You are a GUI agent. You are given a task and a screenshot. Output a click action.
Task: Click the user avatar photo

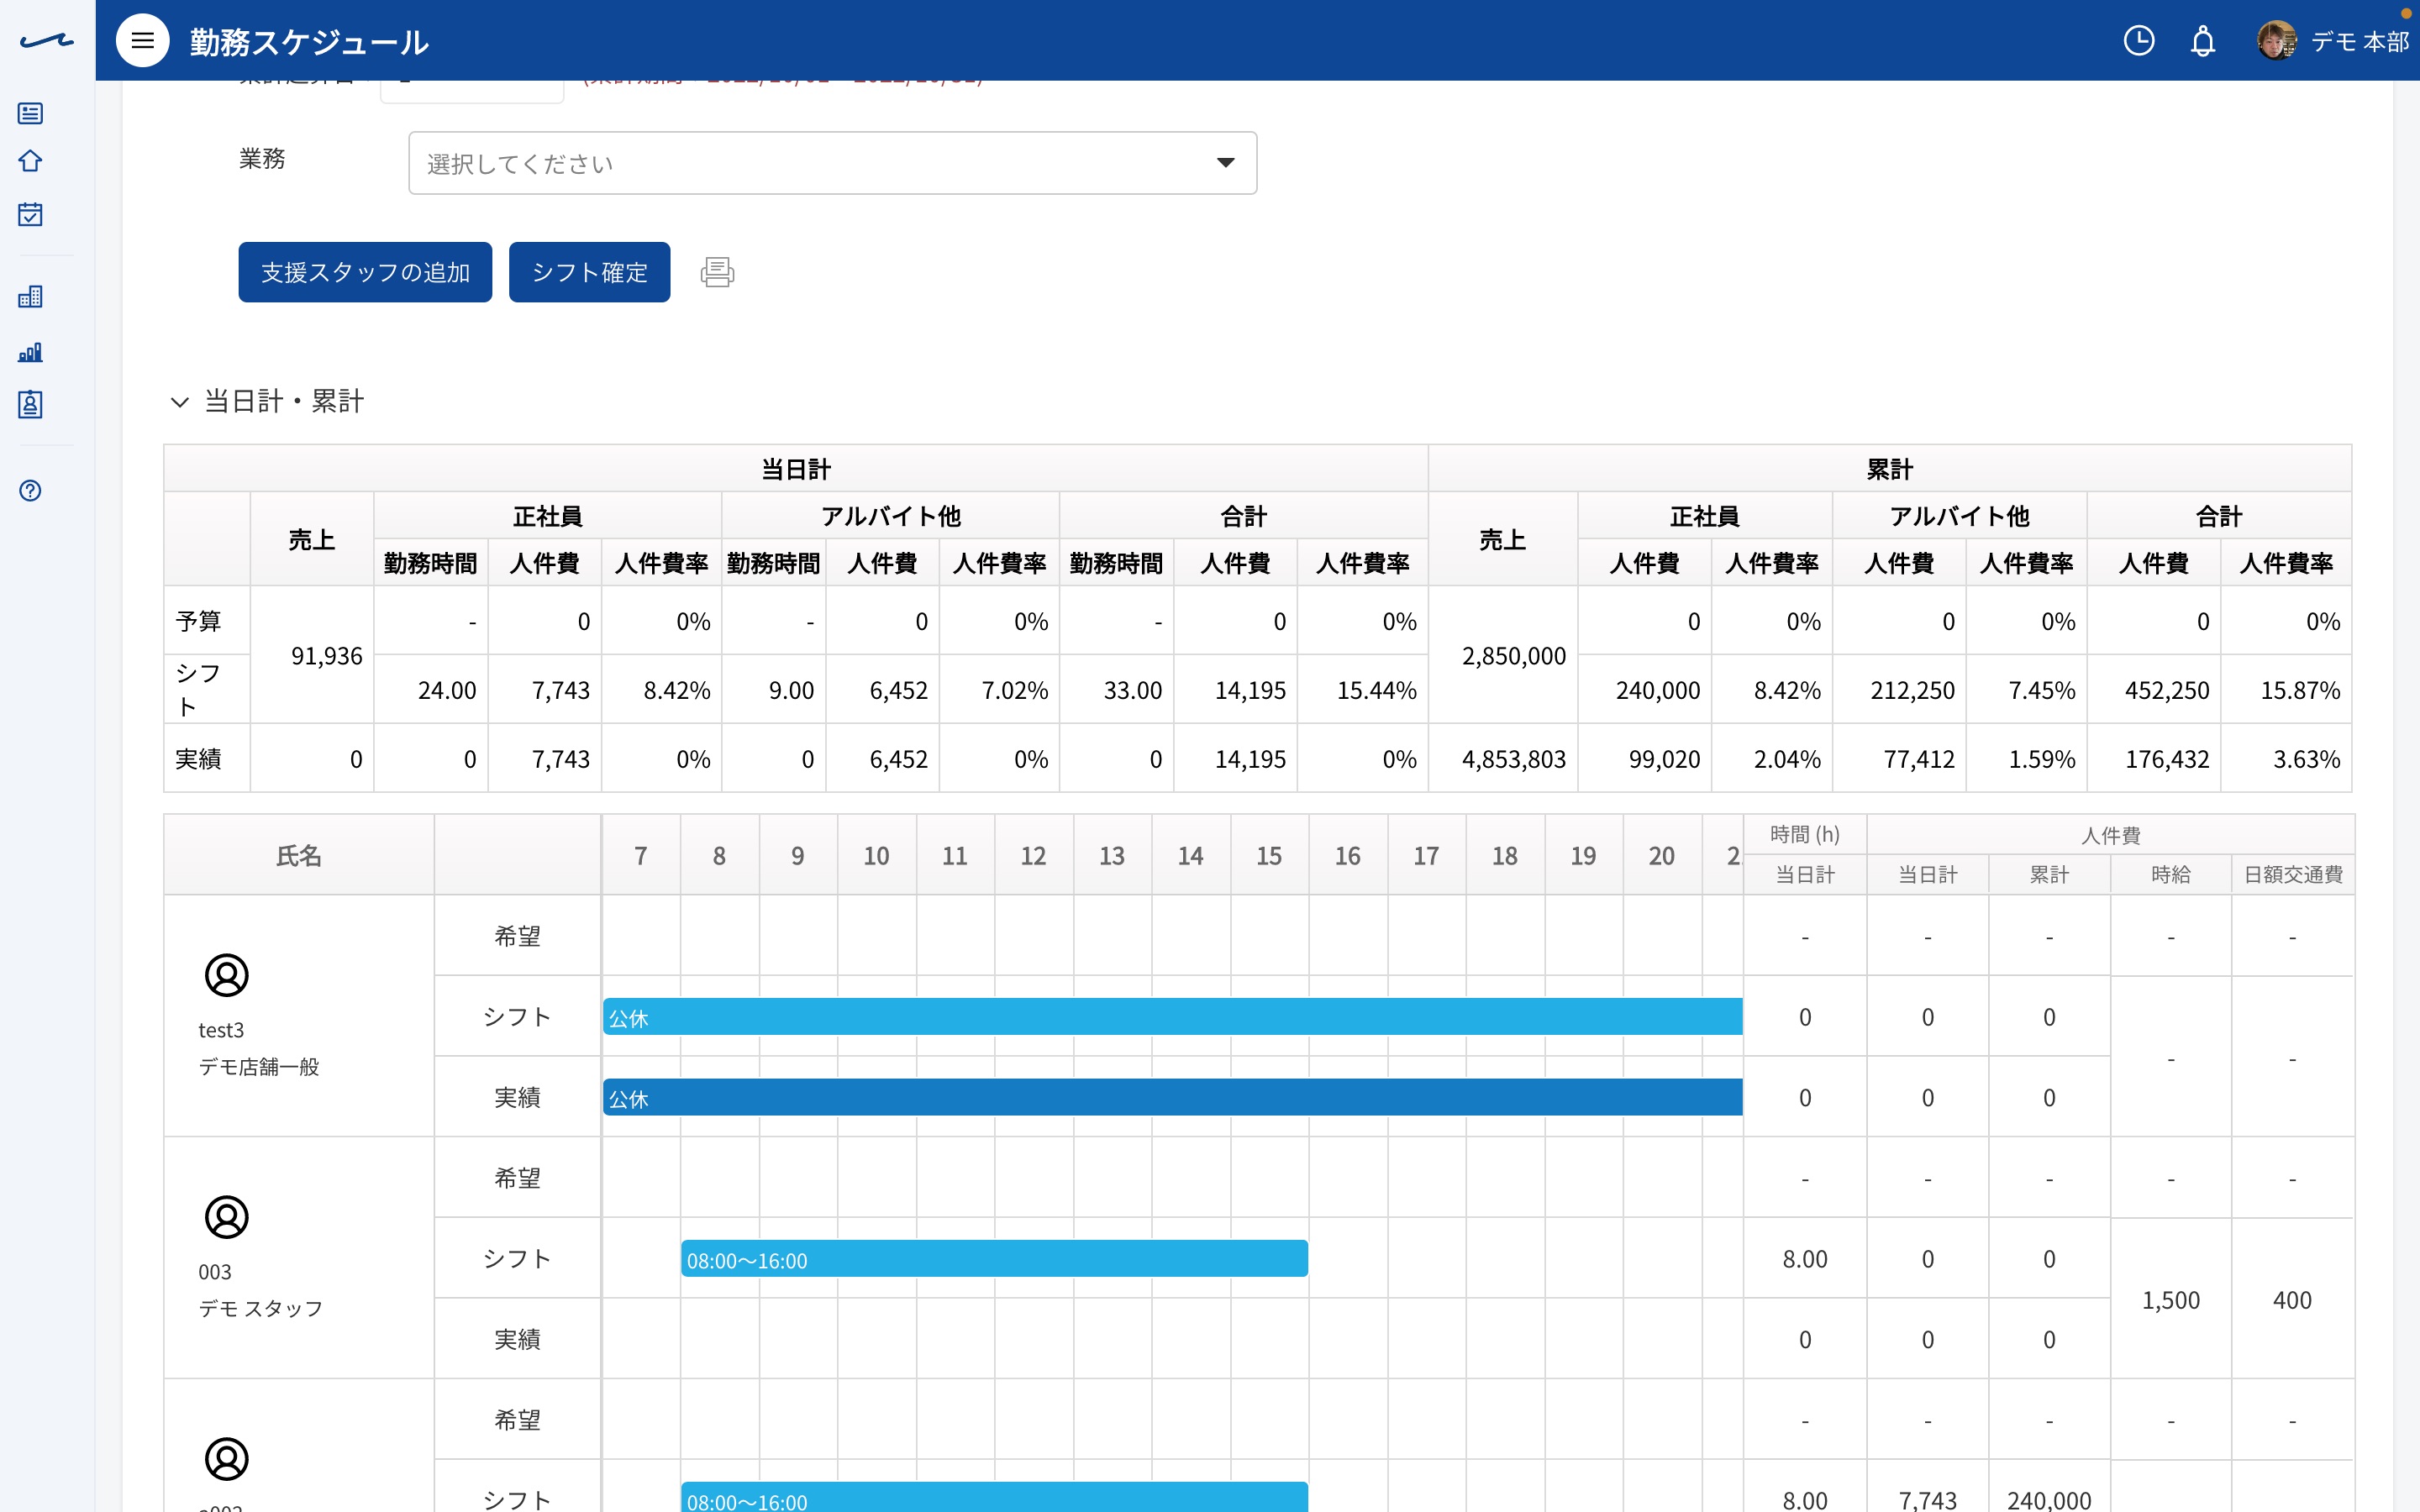click(2277, 41)
